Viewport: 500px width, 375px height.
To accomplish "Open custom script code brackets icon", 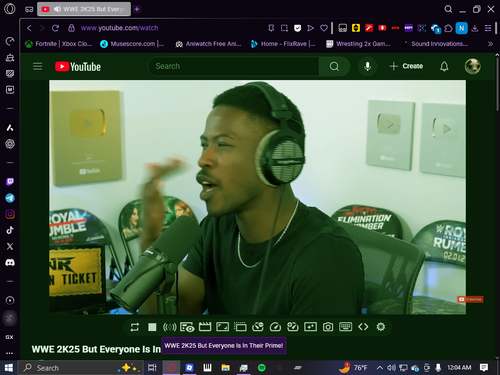I will click(363, 327).
